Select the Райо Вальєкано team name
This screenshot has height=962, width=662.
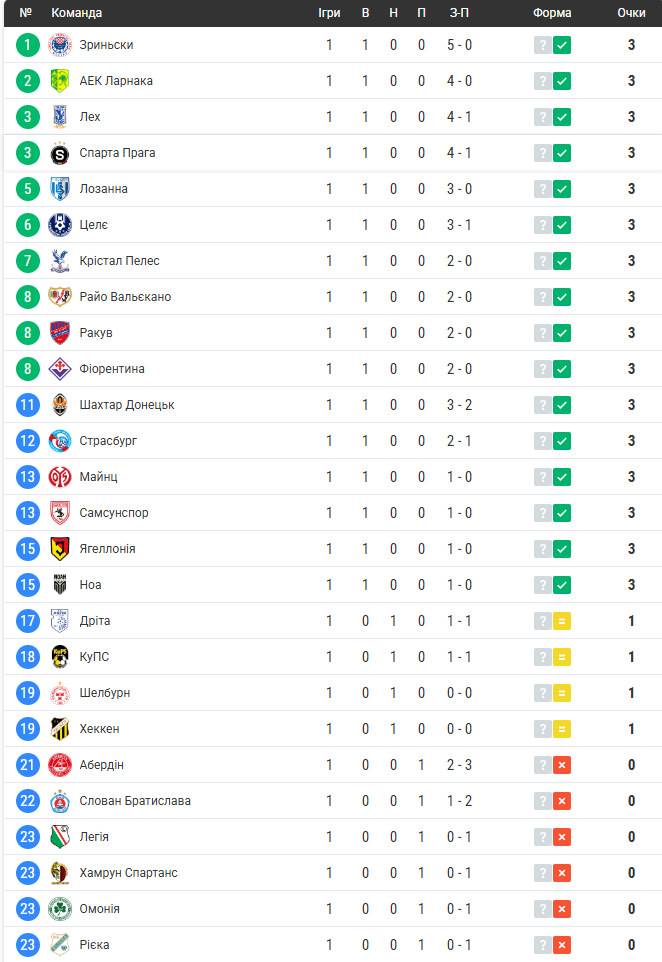(125, 297)
